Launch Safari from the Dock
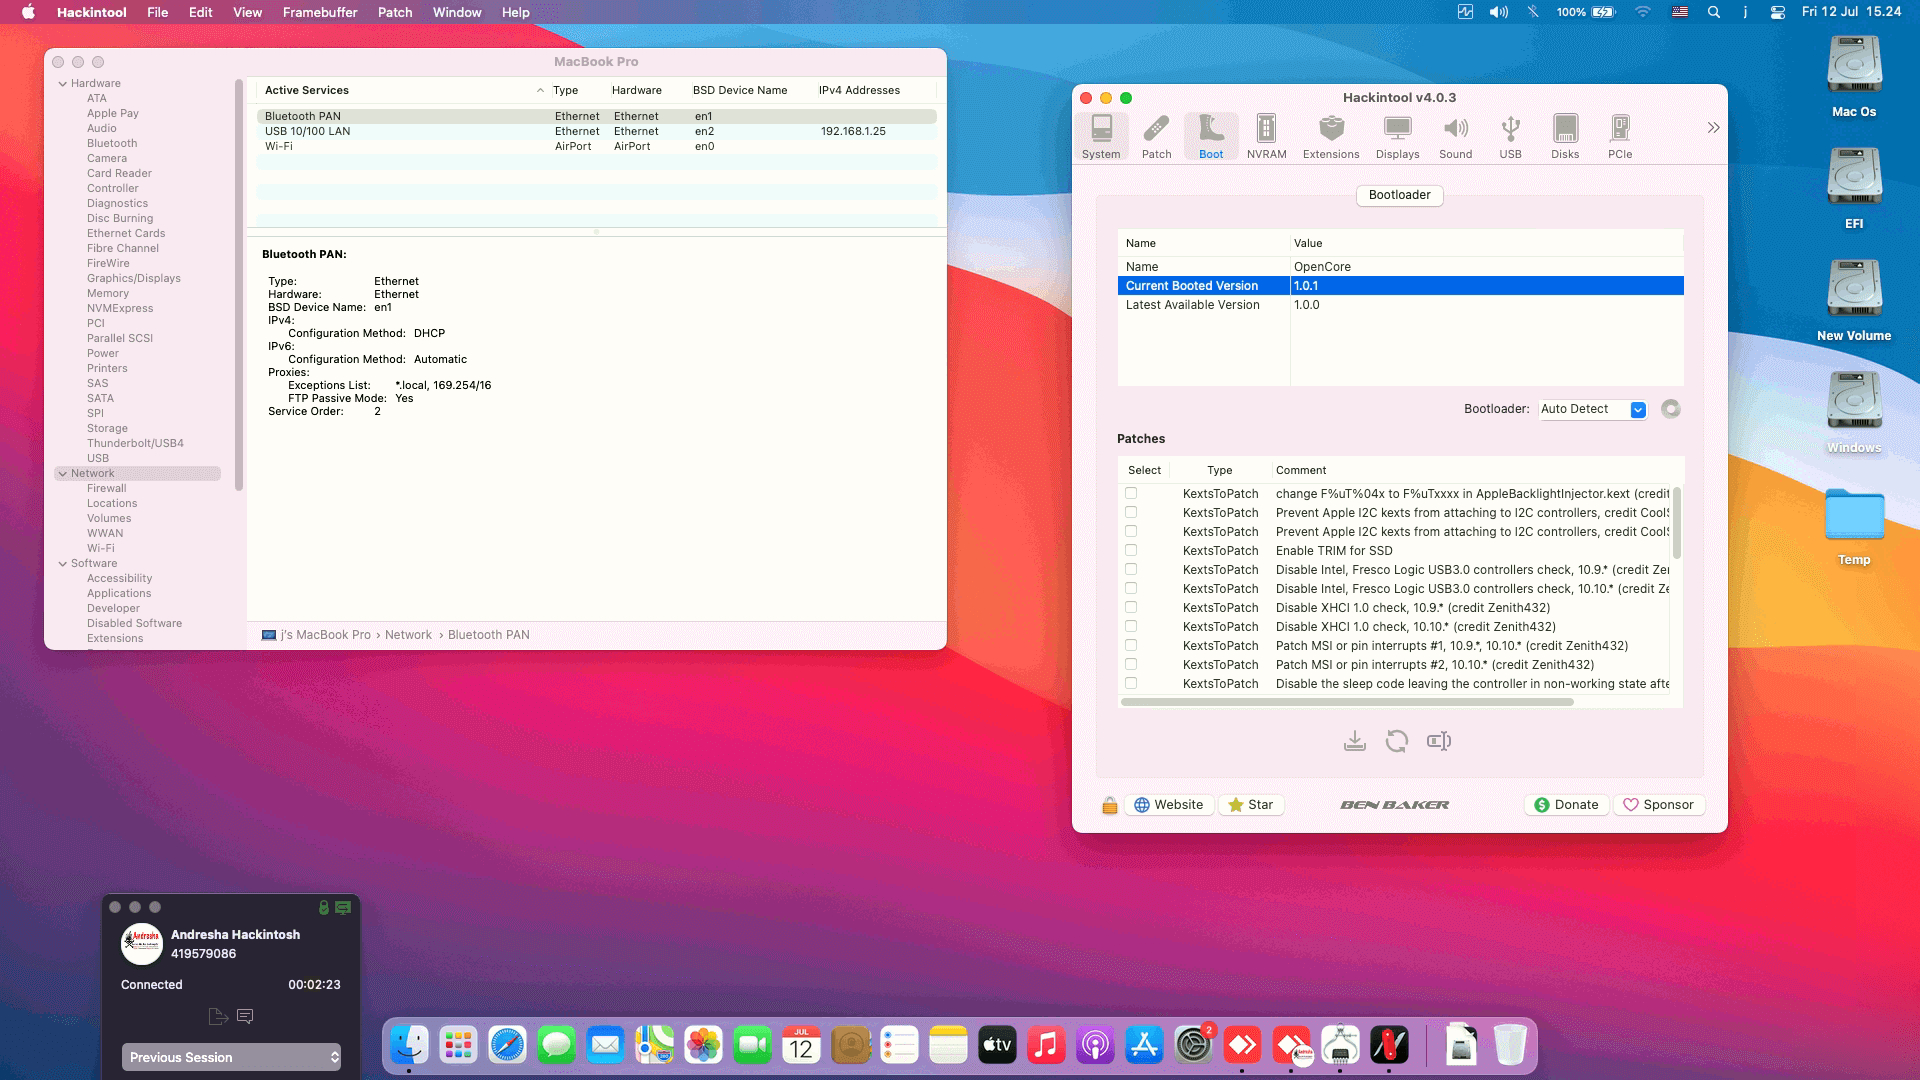This screenshot has width=1920, height=1080. coord(507,1046)
